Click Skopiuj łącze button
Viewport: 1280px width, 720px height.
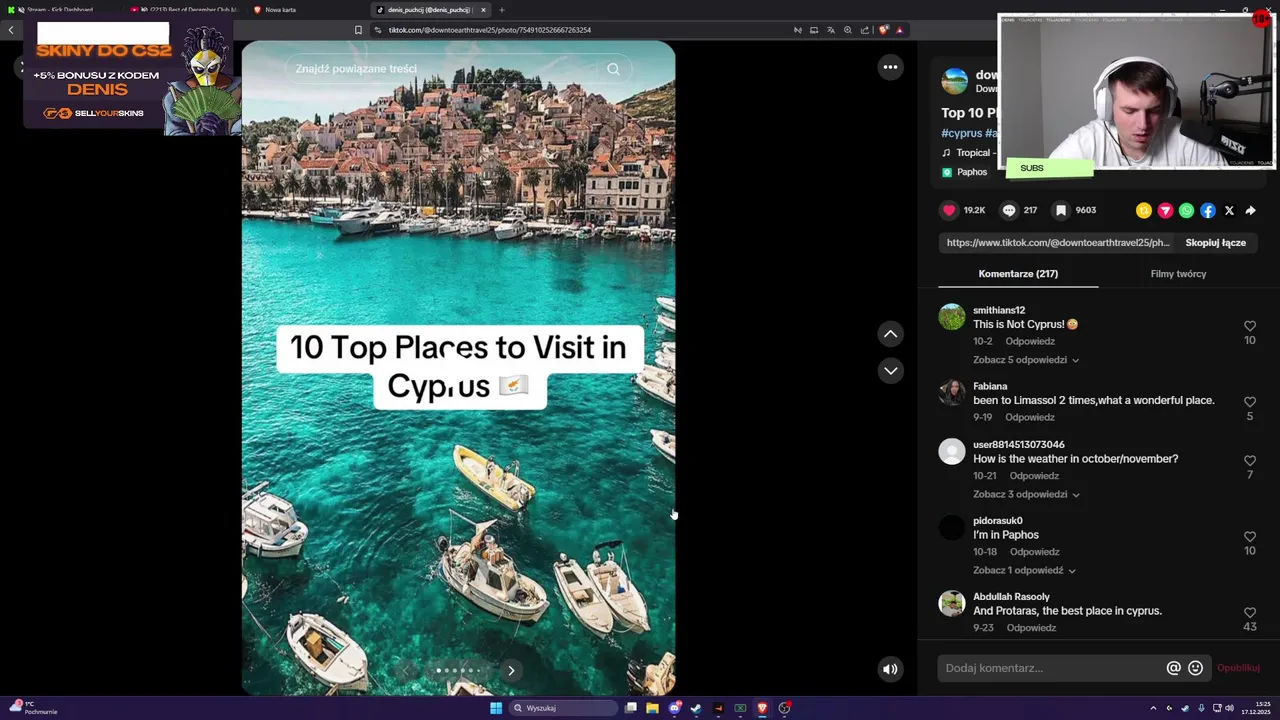[1215, 243]
